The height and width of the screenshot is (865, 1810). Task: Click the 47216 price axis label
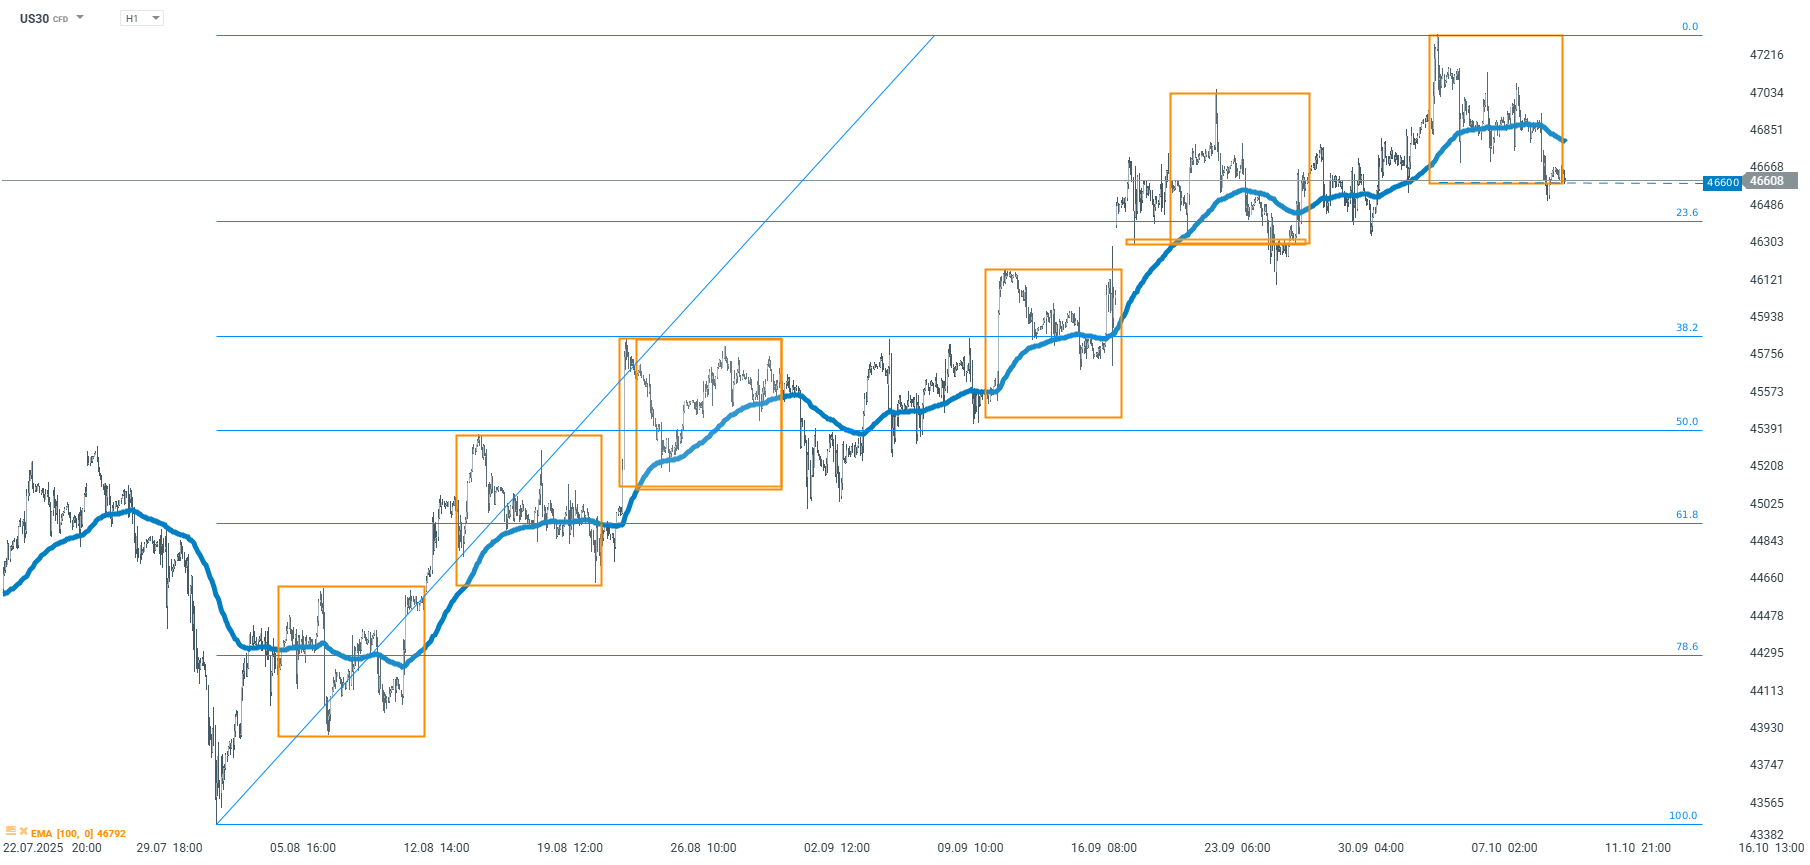(1766, 55)
